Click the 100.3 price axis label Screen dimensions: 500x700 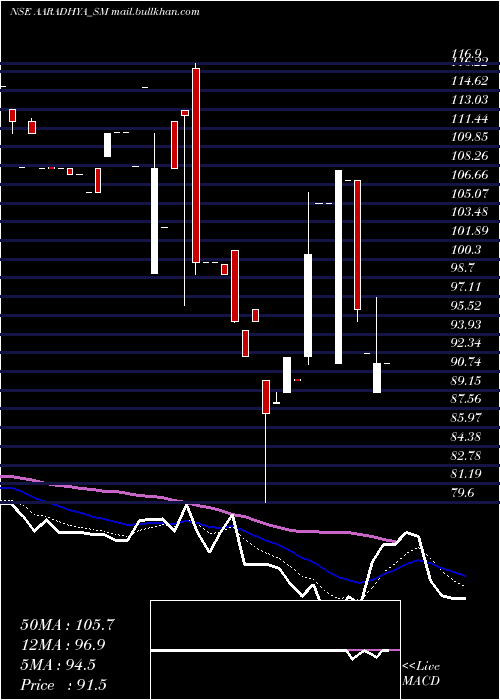click(x=466, y=249)
